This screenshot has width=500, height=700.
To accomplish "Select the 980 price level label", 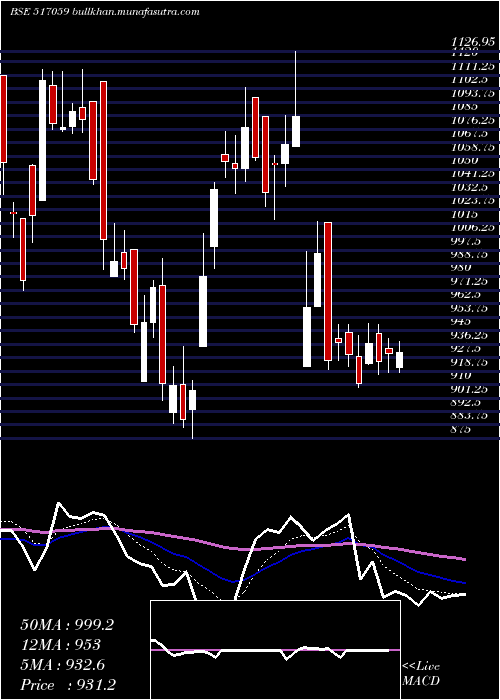I will tap(461, 267).
